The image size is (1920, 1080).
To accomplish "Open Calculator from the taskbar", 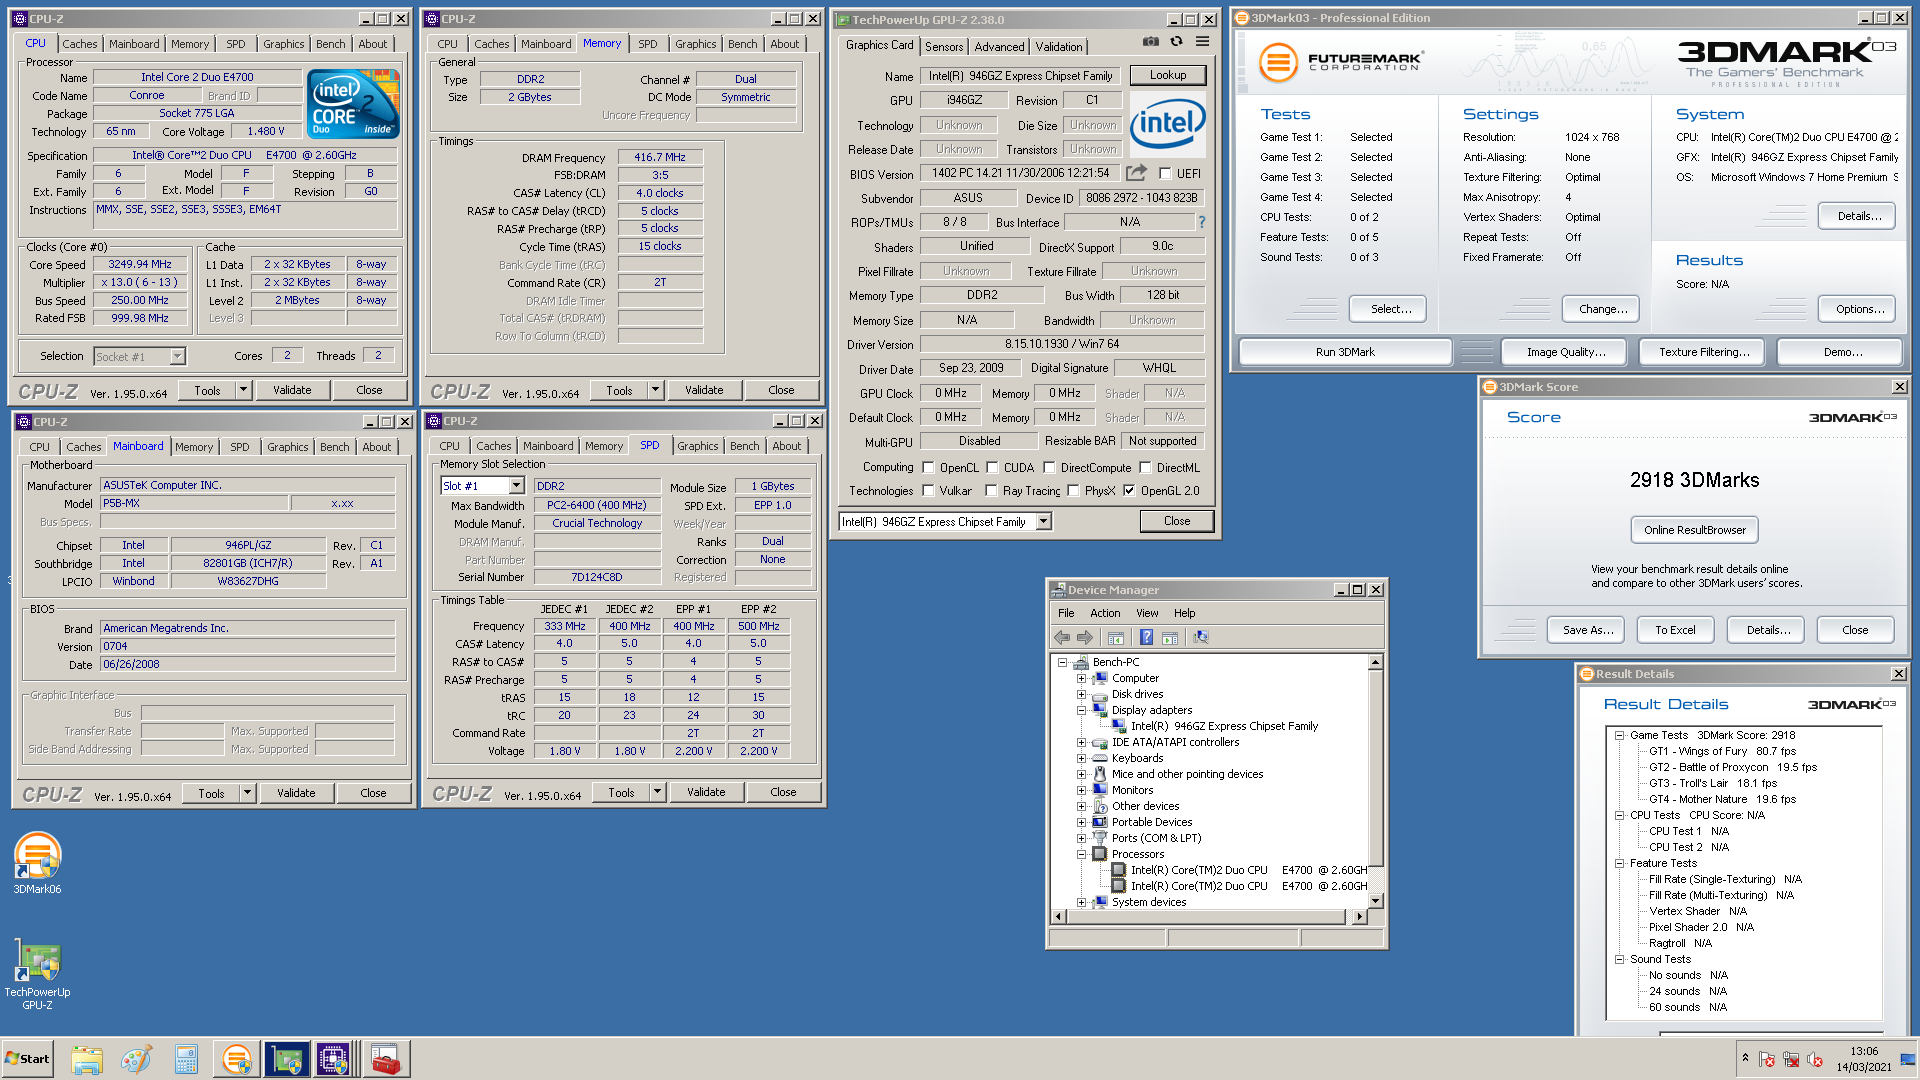I will [185, 1059].
